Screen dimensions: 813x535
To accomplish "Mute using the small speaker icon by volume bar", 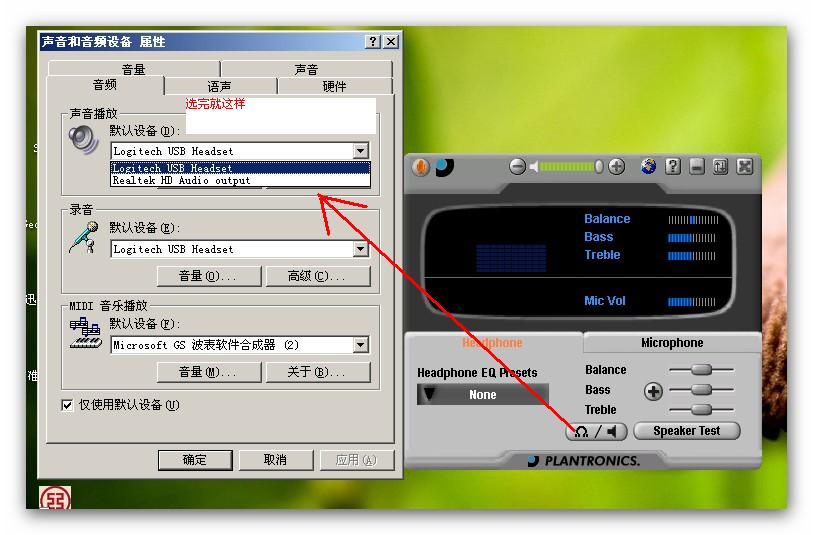I will 534,167.
